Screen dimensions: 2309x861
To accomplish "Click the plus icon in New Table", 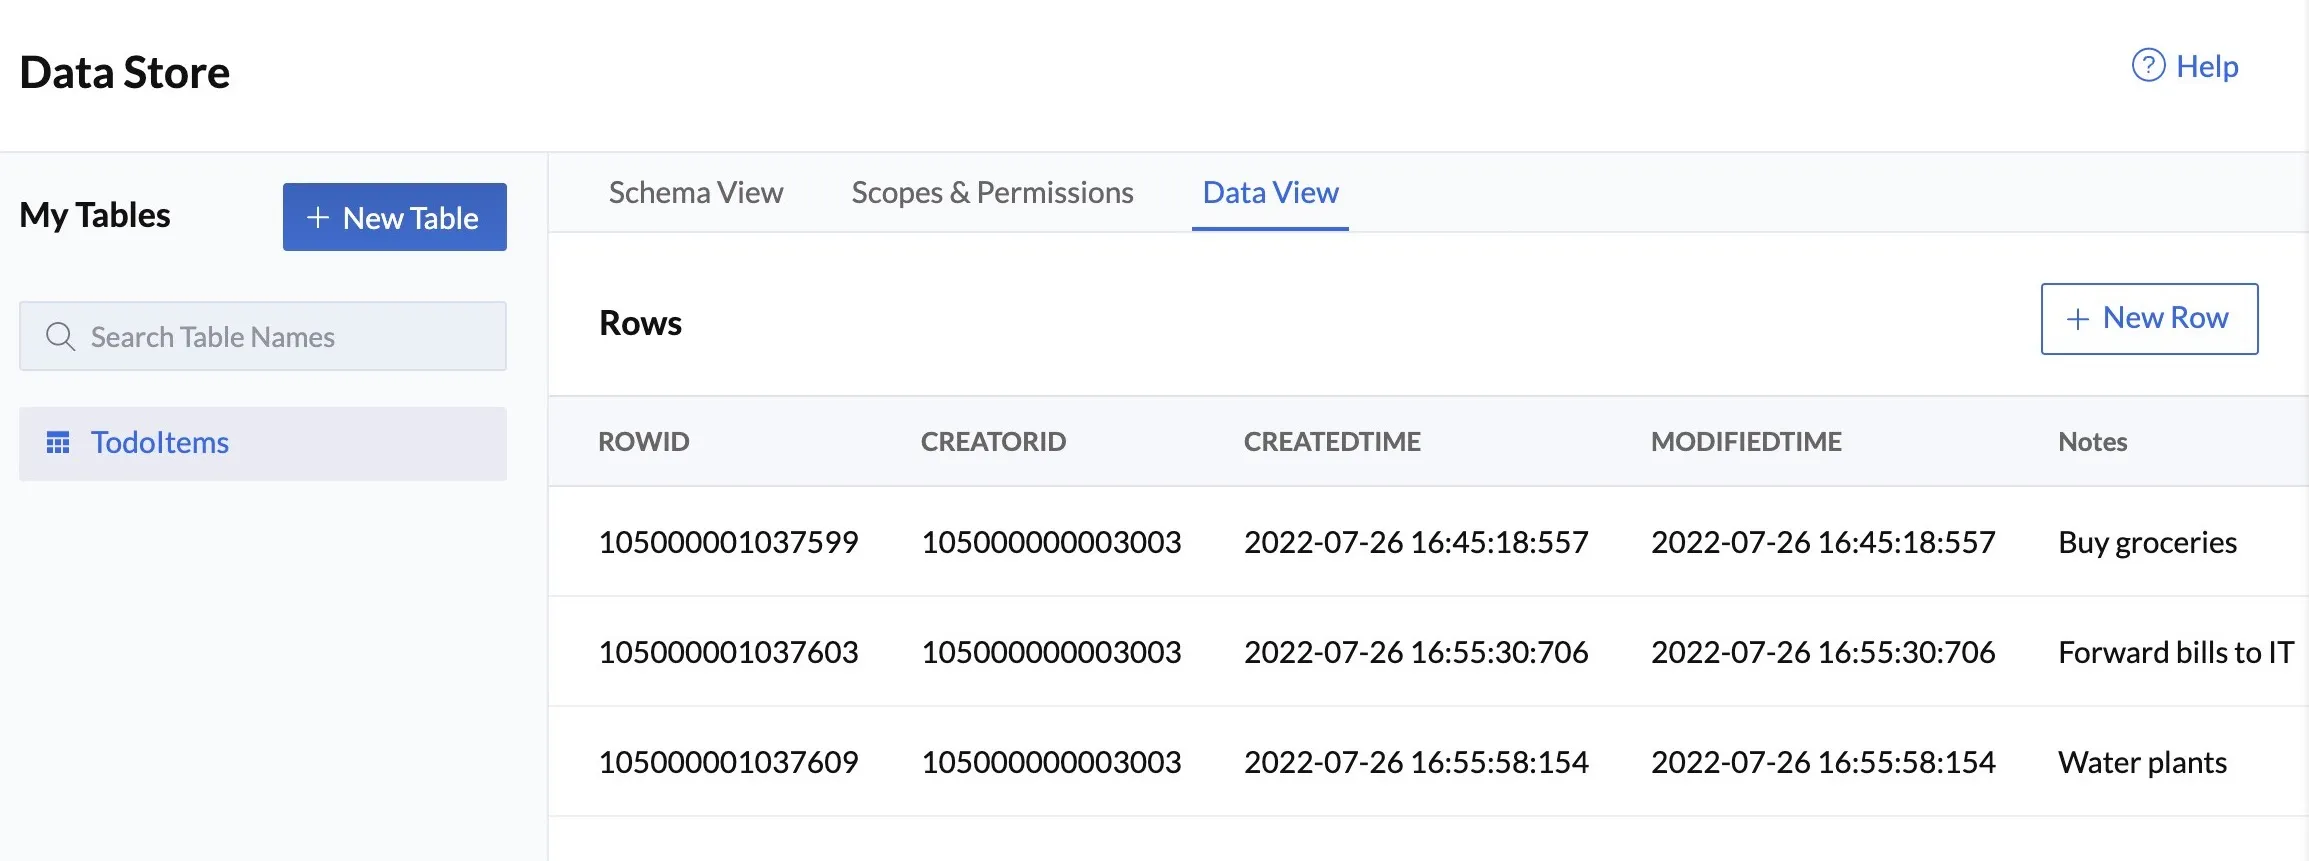I will (318, 217).
